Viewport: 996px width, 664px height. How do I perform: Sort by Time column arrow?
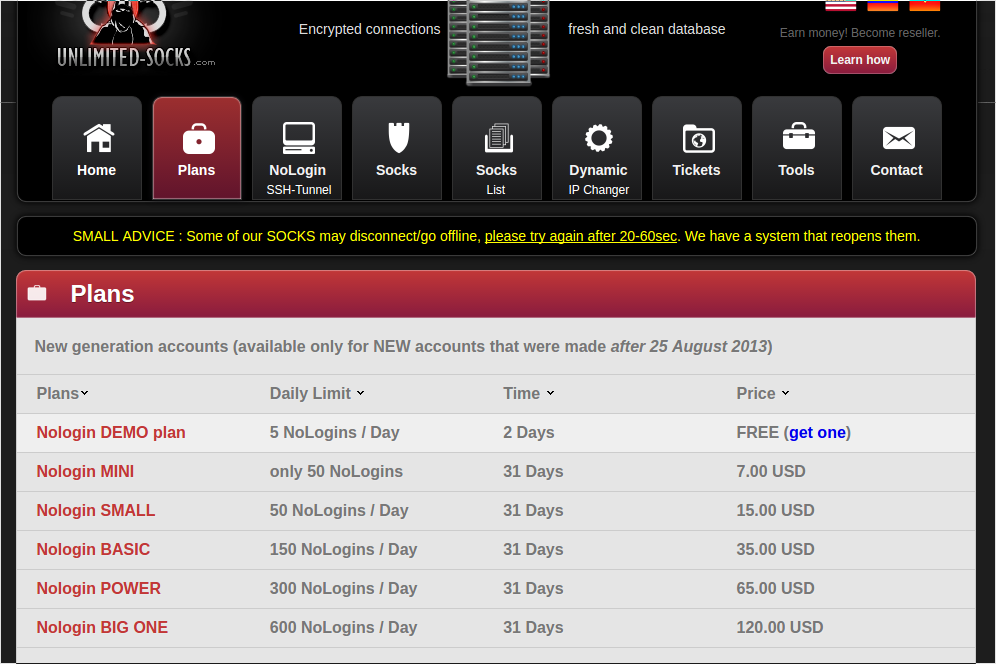click(550, 393)
